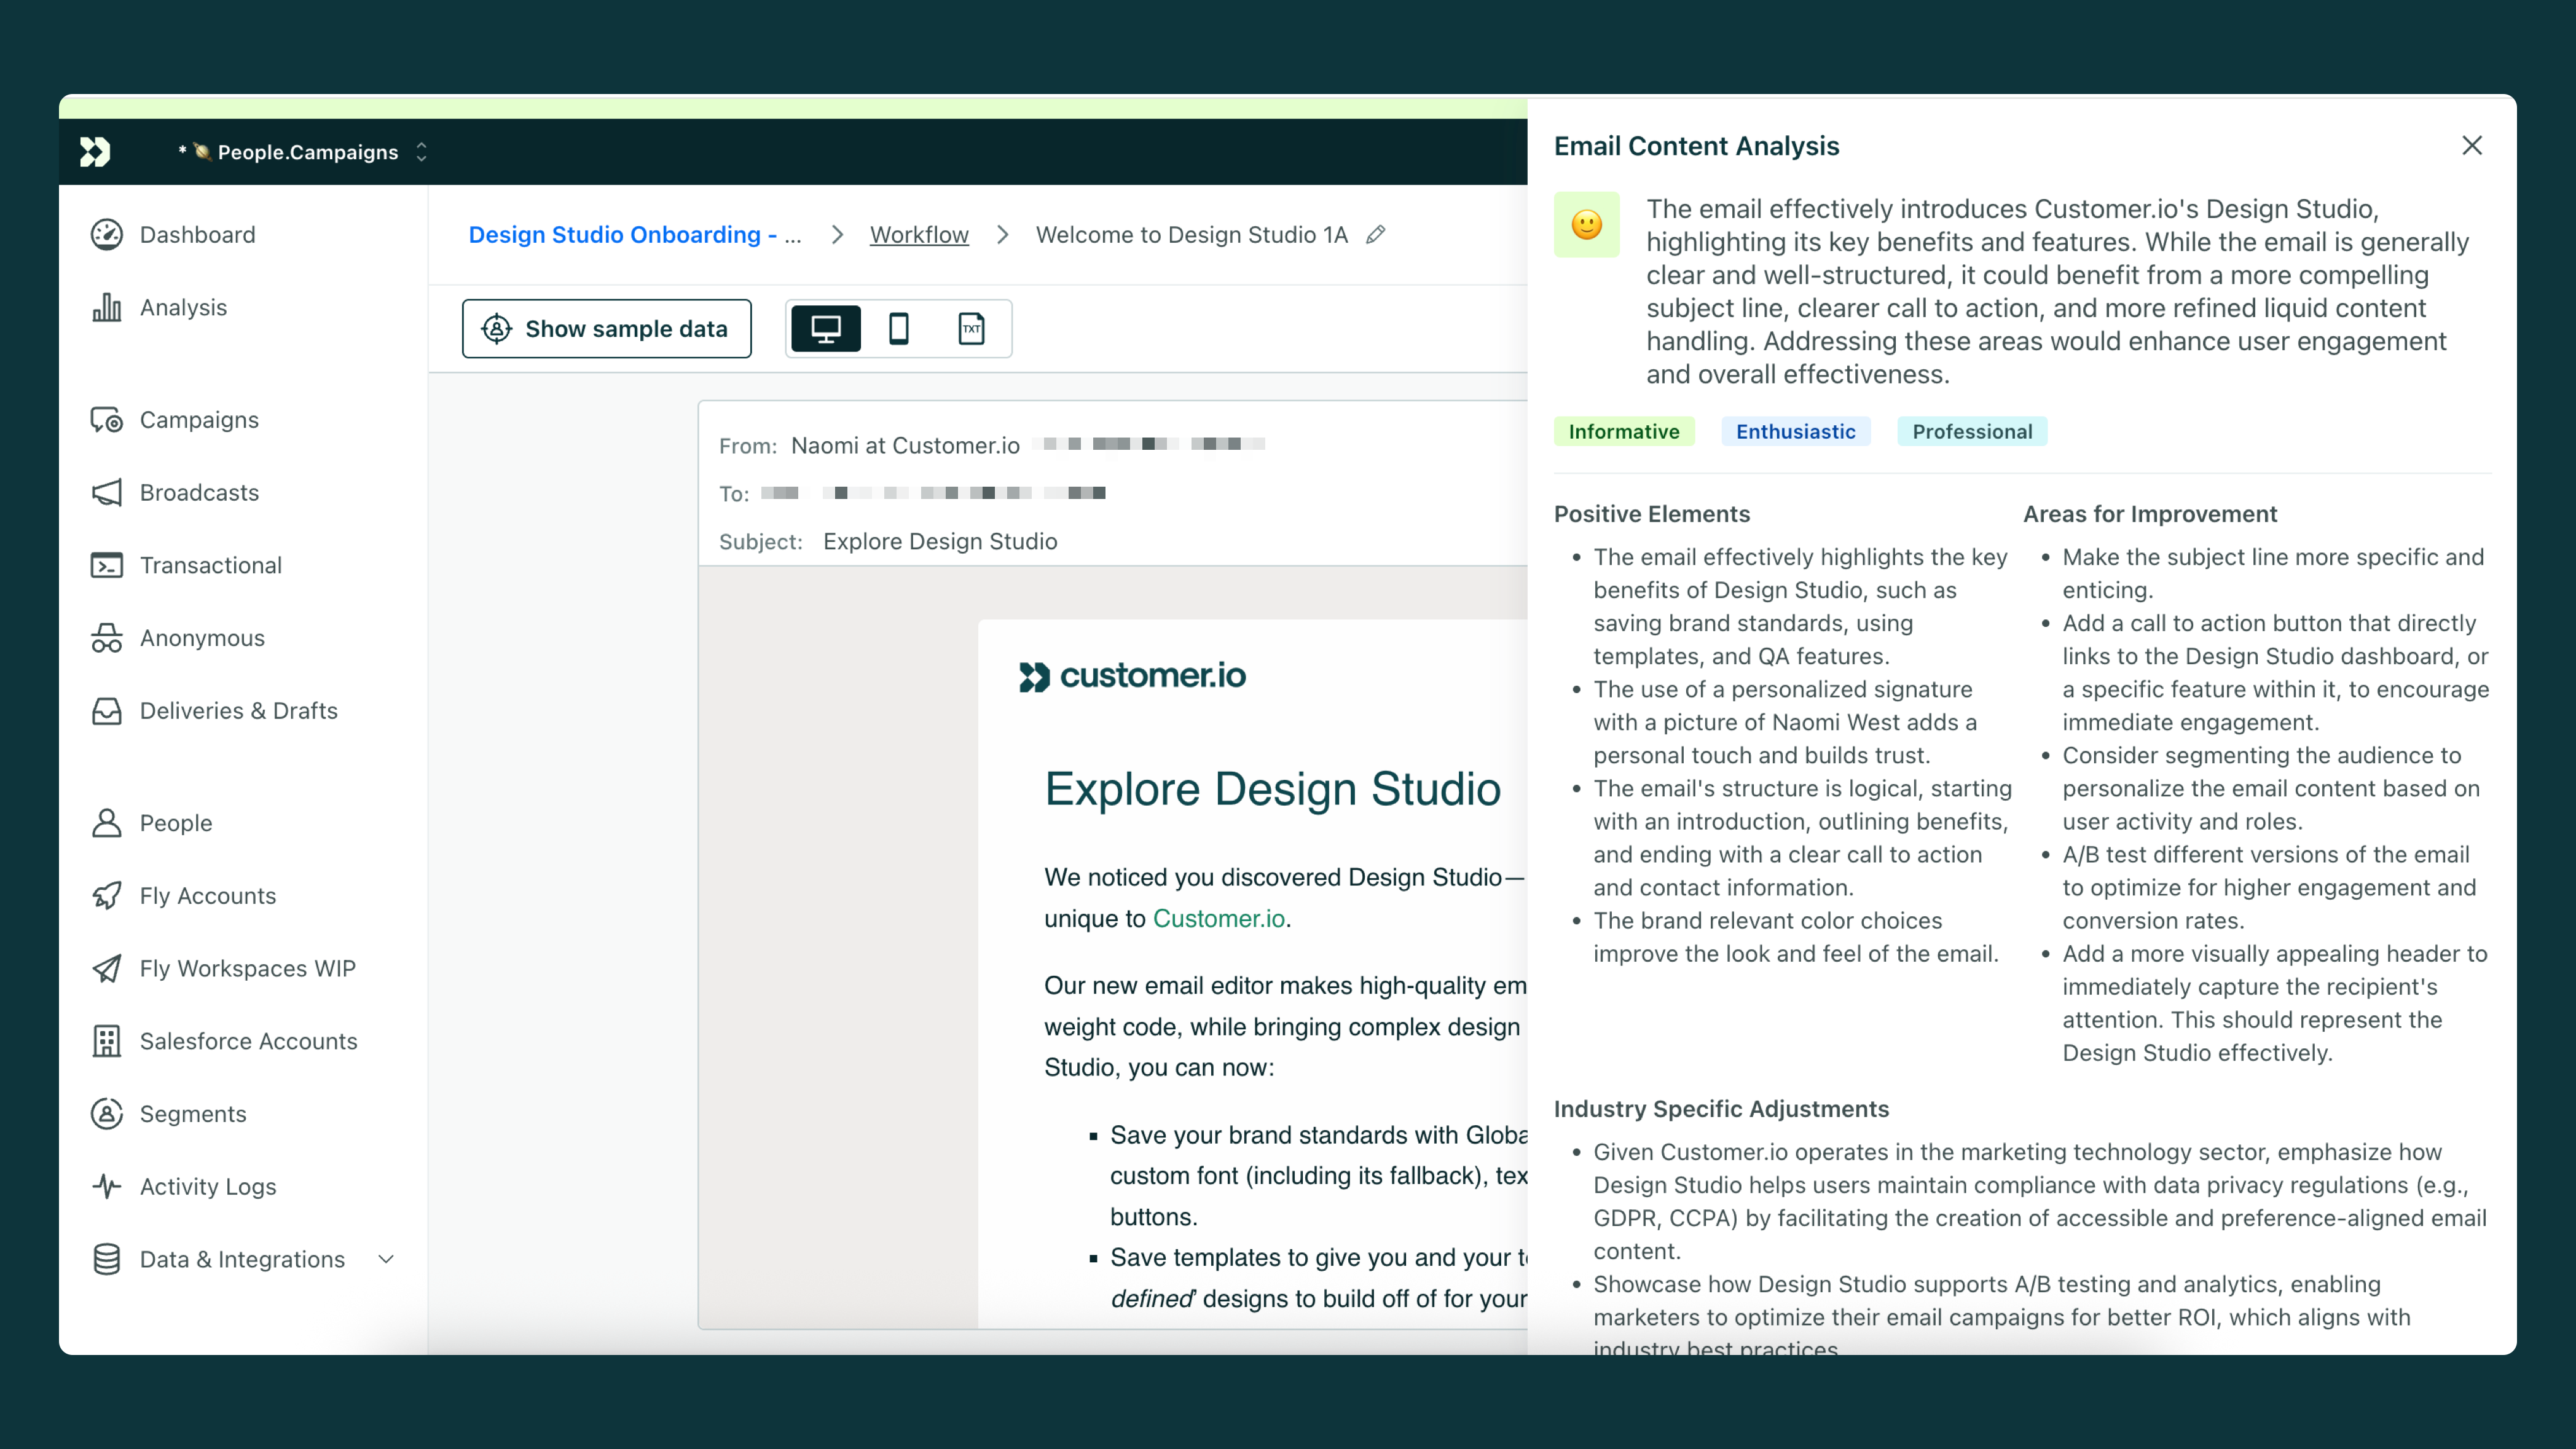This screenshot has height=1449, width=2576.
Task: Select the Informative tone tag
Action: point(1623,431)
